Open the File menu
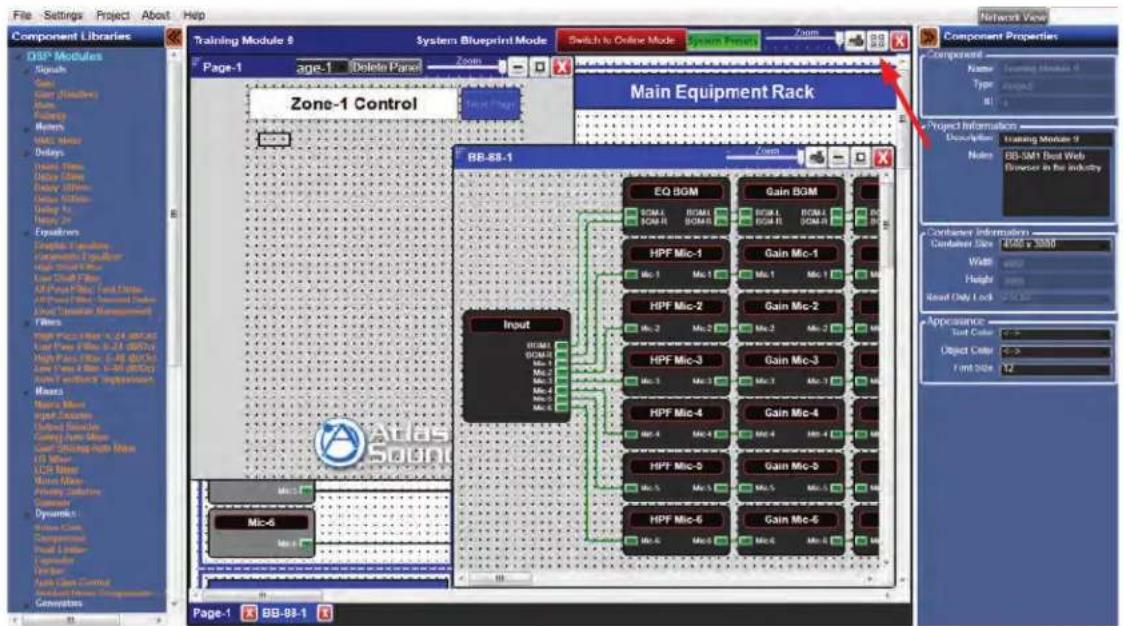Screen dimensions: 1123x626 coord(21,14)
